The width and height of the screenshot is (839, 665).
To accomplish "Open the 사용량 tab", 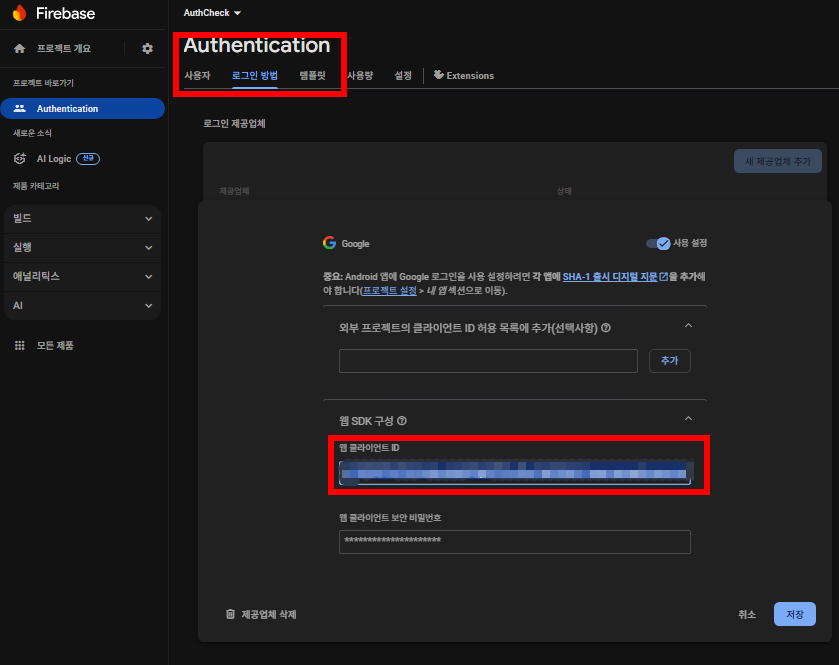I will coord(360,75).
